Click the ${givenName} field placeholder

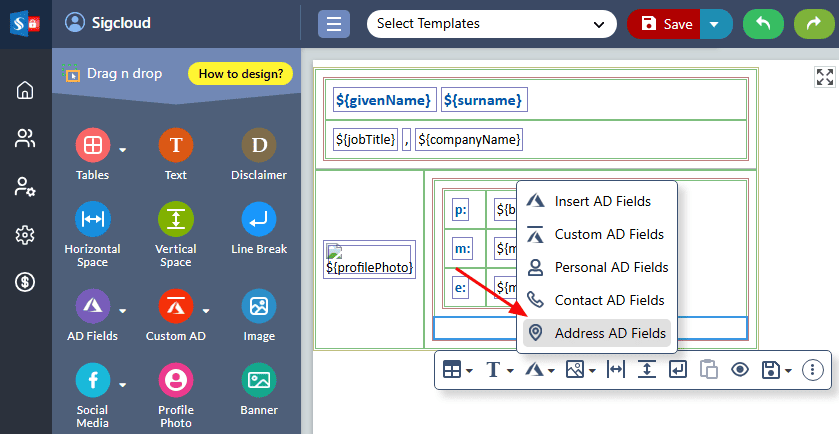click(385, 100)
